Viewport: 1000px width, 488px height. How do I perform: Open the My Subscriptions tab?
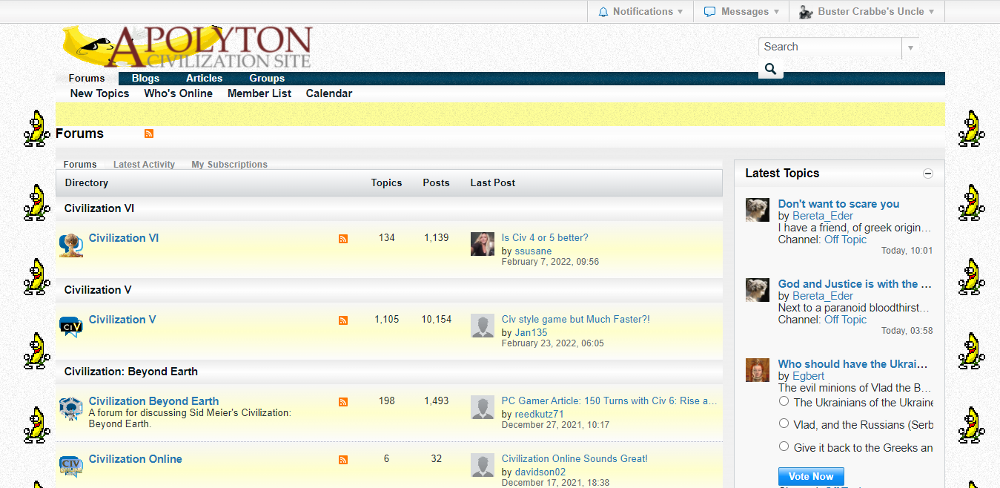tap(230, 165)
